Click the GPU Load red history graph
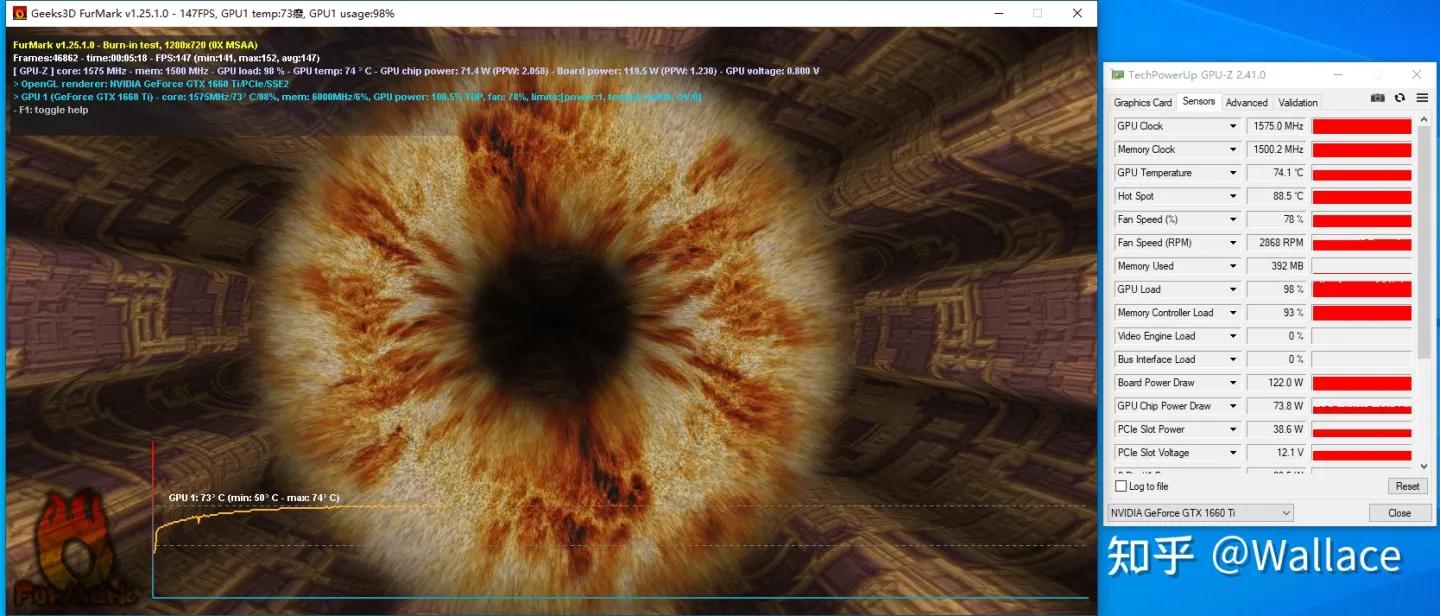Viewport: 1440px width, 616px height. pyautogui.click(x=1361, y=289)
